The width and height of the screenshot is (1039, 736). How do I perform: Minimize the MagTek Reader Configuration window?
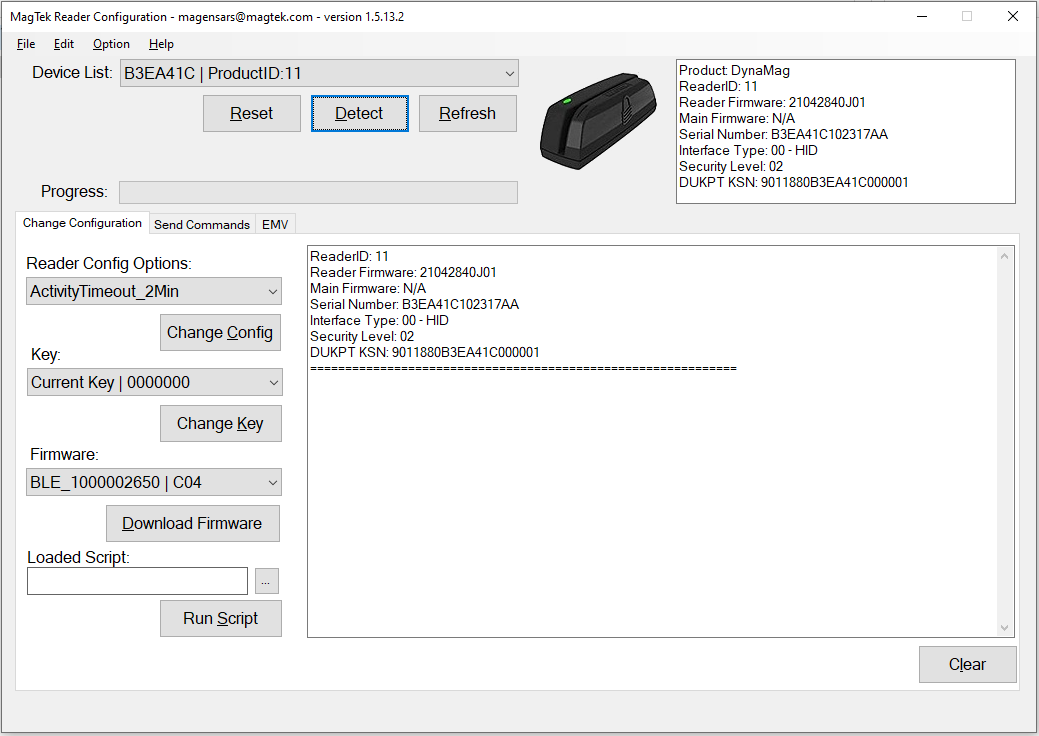[921, 16]
